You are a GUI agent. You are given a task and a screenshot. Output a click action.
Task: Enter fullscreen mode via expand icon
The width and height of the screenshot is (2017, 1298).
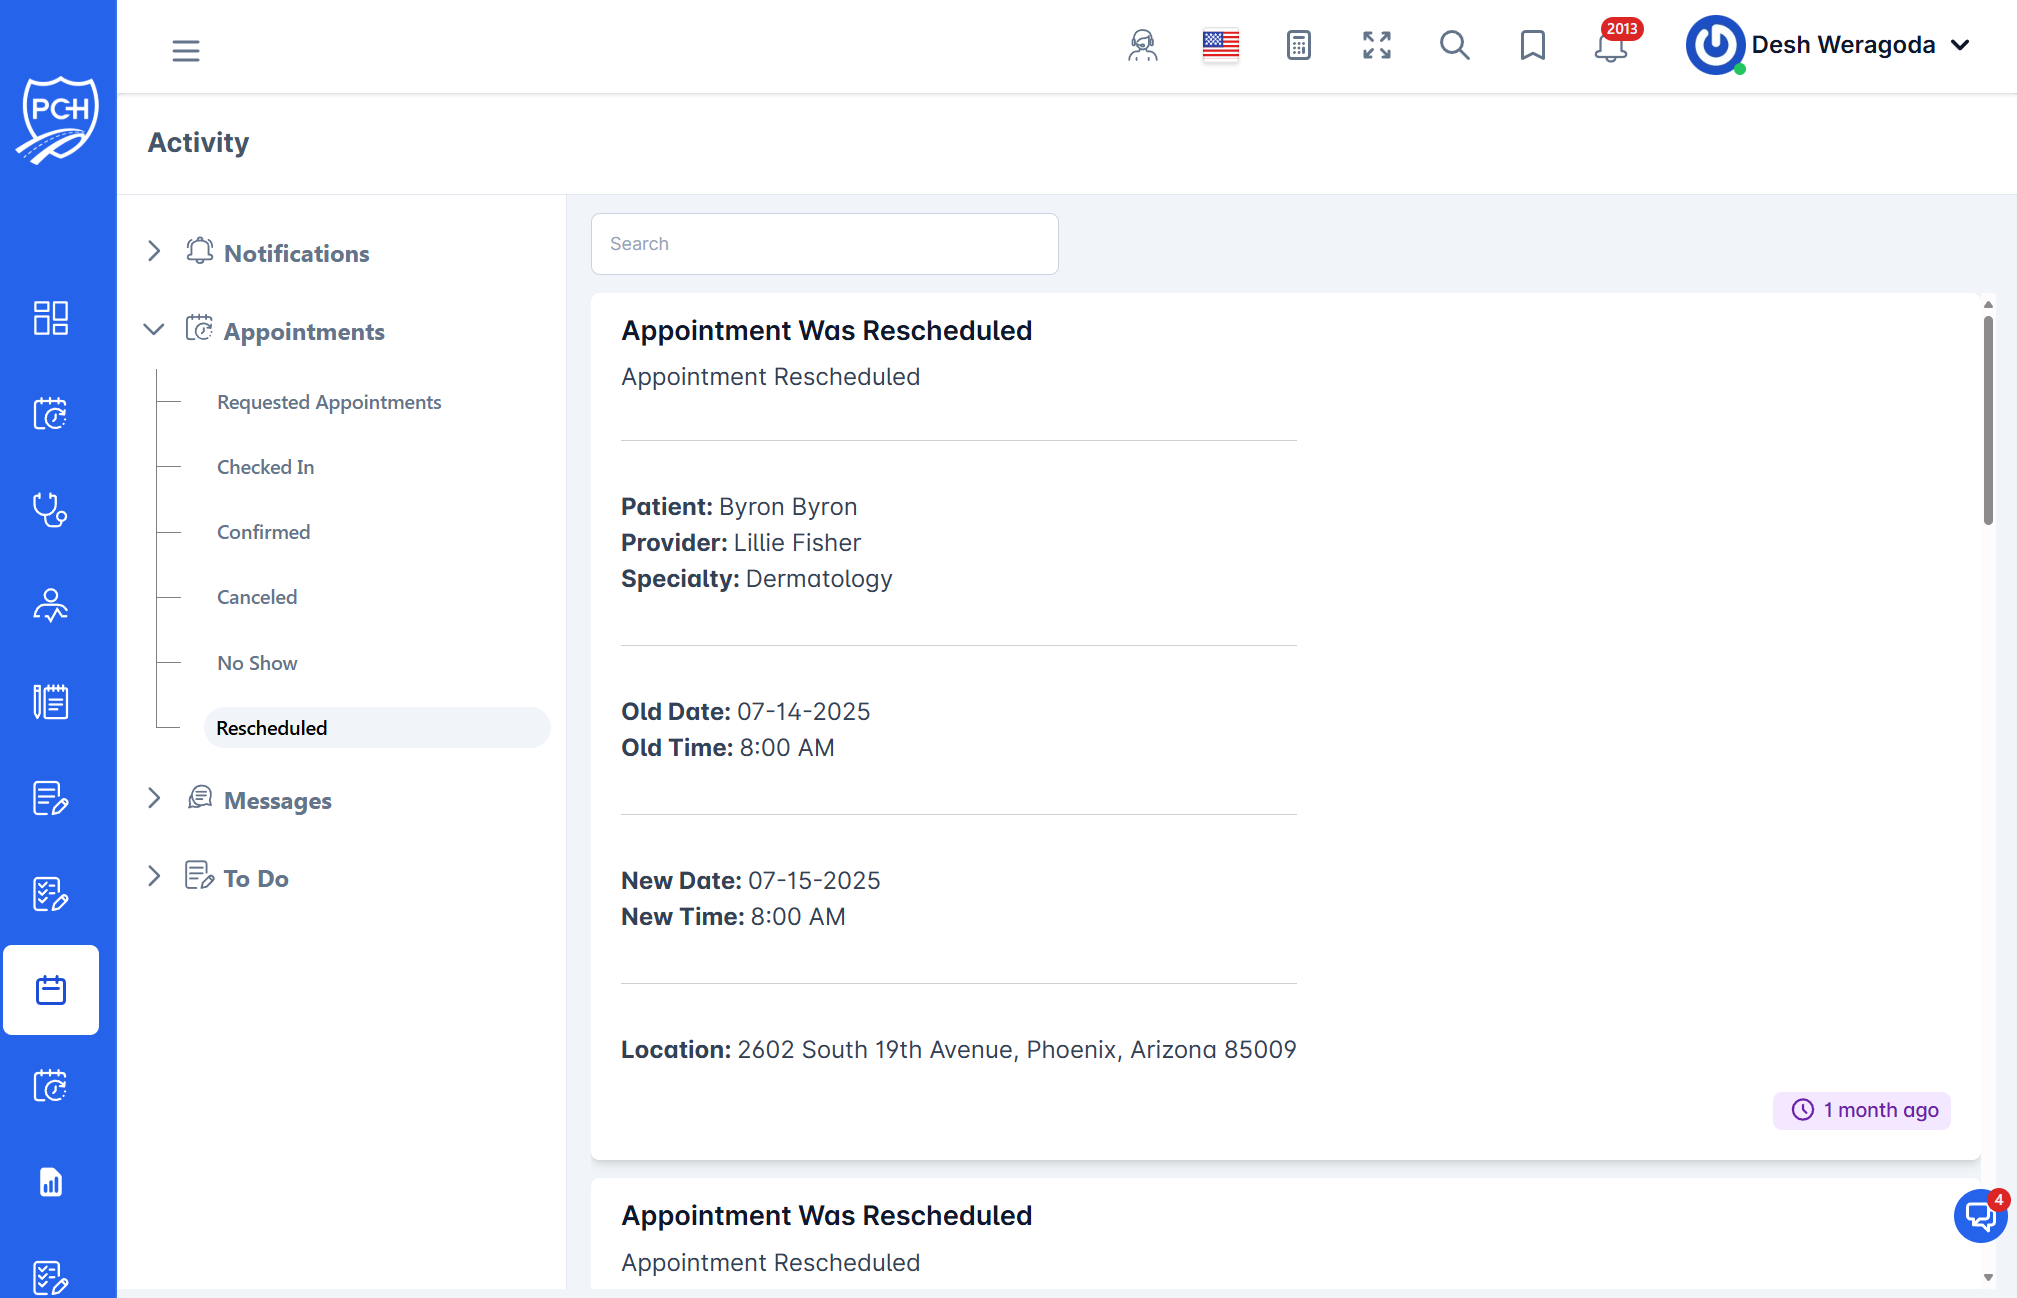coord(1376,46)
